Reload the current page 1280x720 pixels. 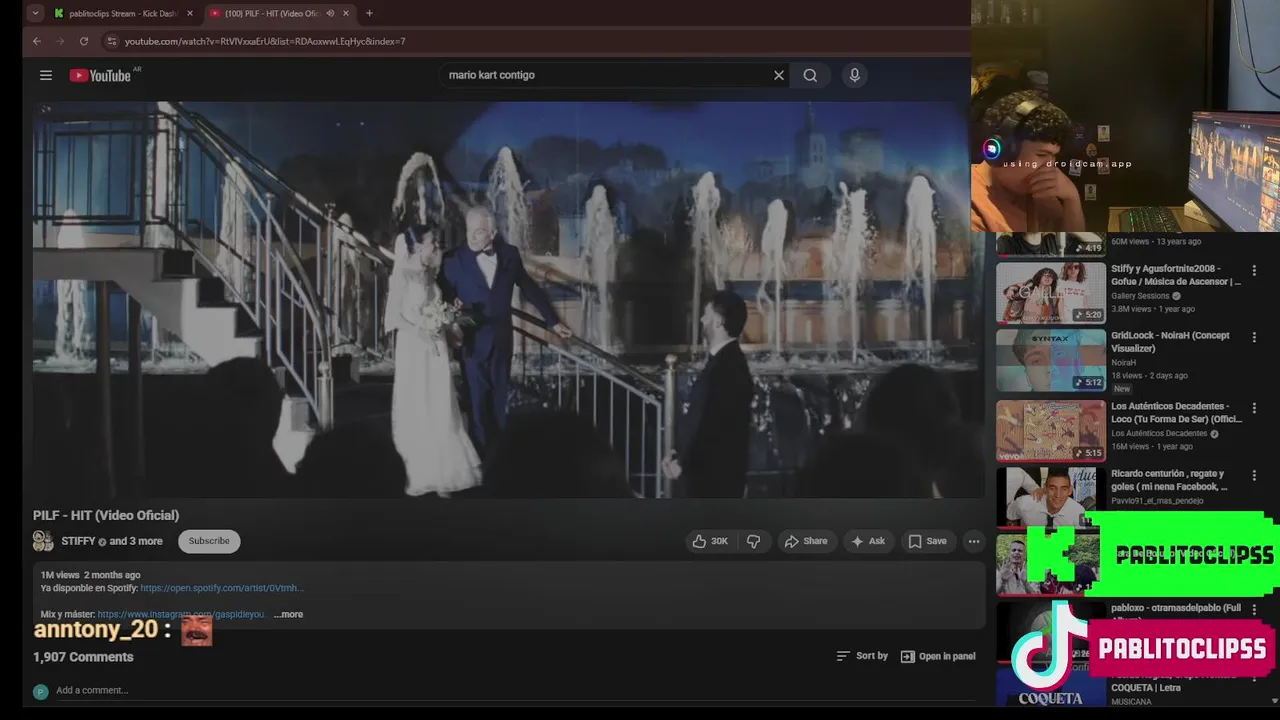84,41
